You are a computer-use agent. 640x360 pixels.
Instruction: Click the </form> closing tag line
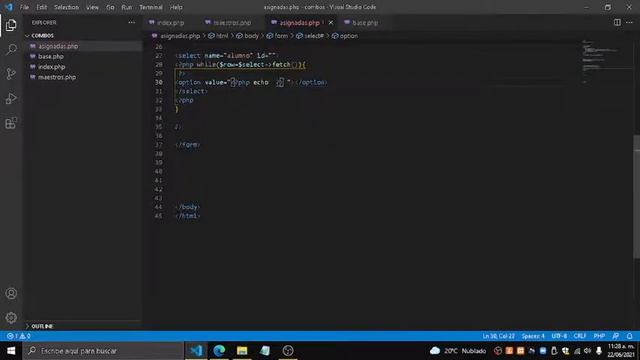[188, 144]
